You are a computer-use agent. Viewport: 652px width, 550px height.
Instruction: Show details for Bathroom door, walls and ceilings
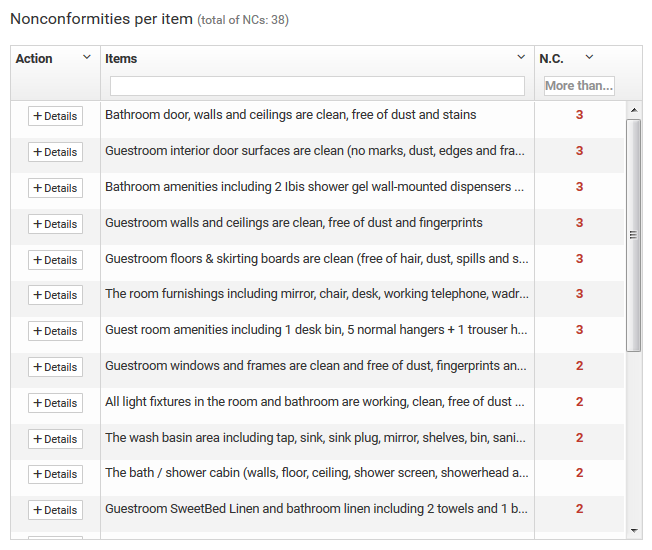[x=55, y=116]
